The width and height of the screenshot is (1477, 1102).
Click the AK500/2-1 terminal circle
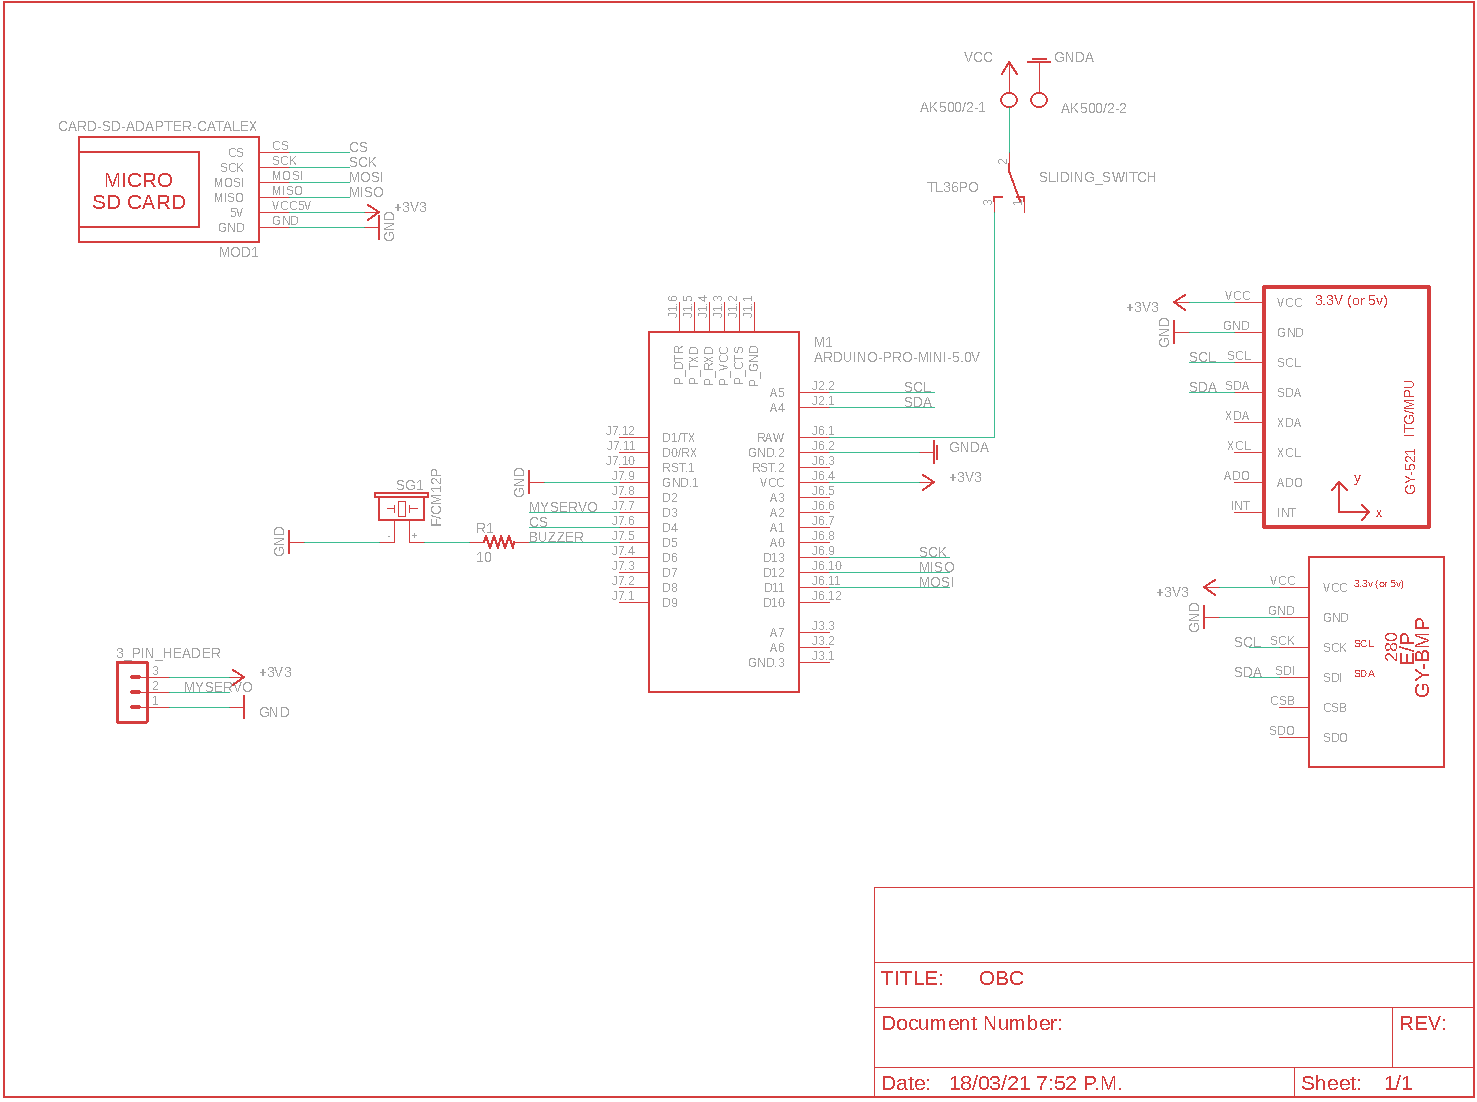1009,100
